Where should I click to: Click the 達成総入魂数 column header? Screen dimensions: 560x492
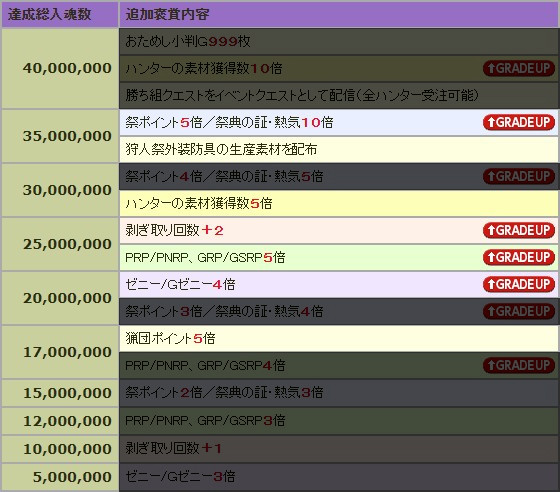pyautogui.click(x=60, y=14)
